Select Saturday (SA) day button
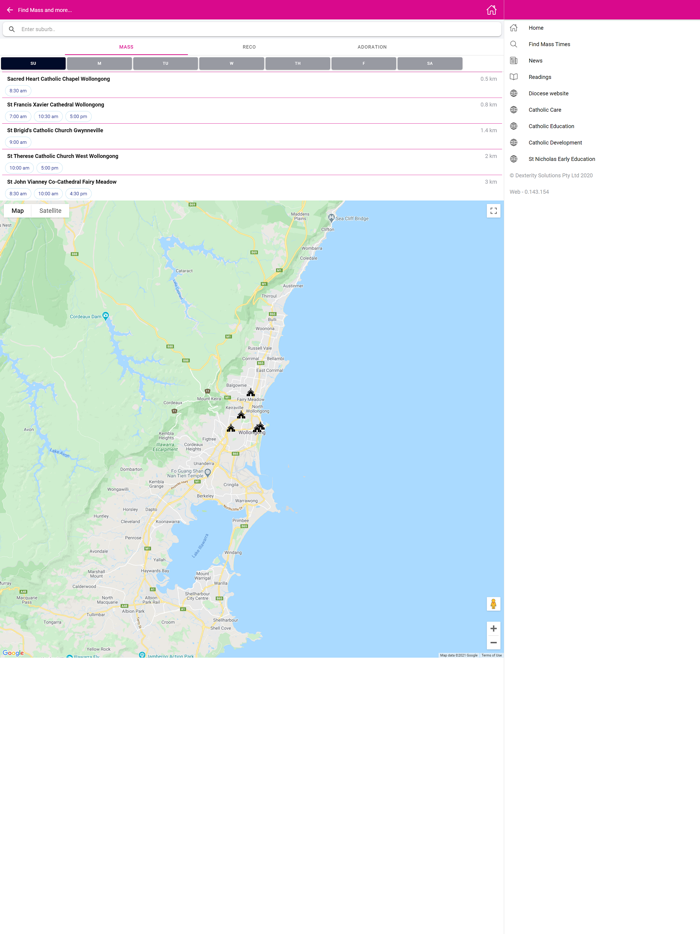Viewport: 700px width, 934px height. (x=430, y=64)
